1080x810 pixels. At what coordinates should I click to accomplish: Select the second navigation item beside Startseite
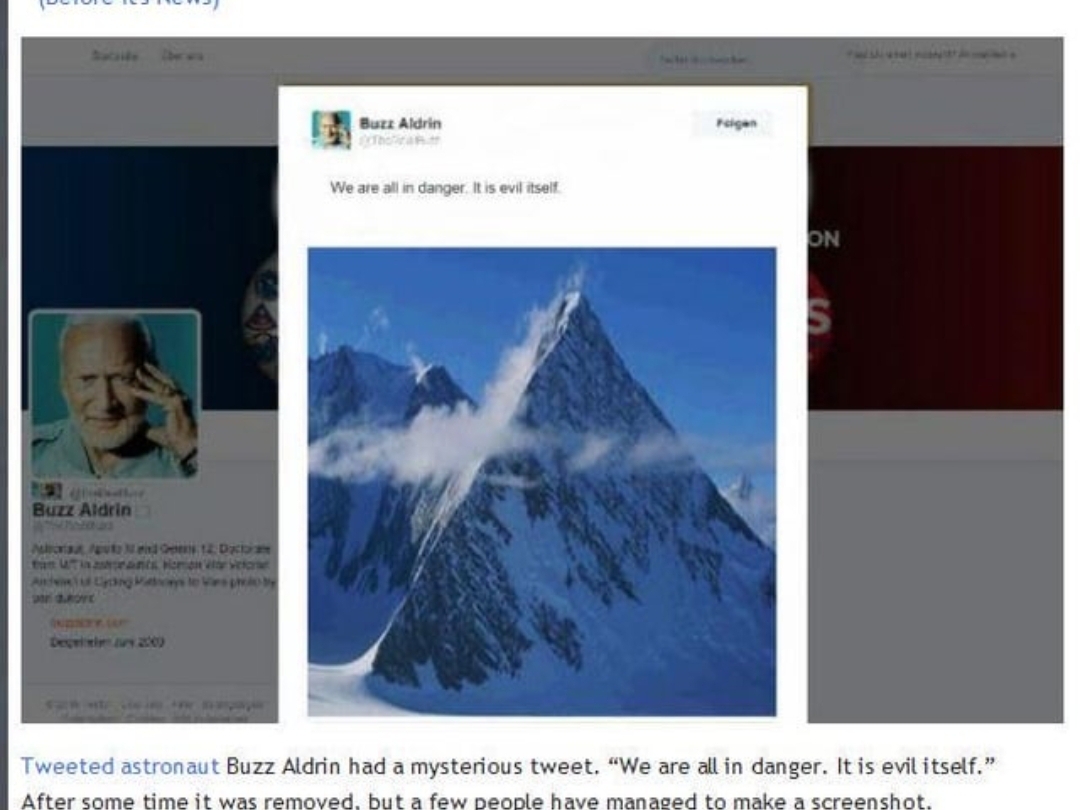pyautogui.click(x=182, y=56)
